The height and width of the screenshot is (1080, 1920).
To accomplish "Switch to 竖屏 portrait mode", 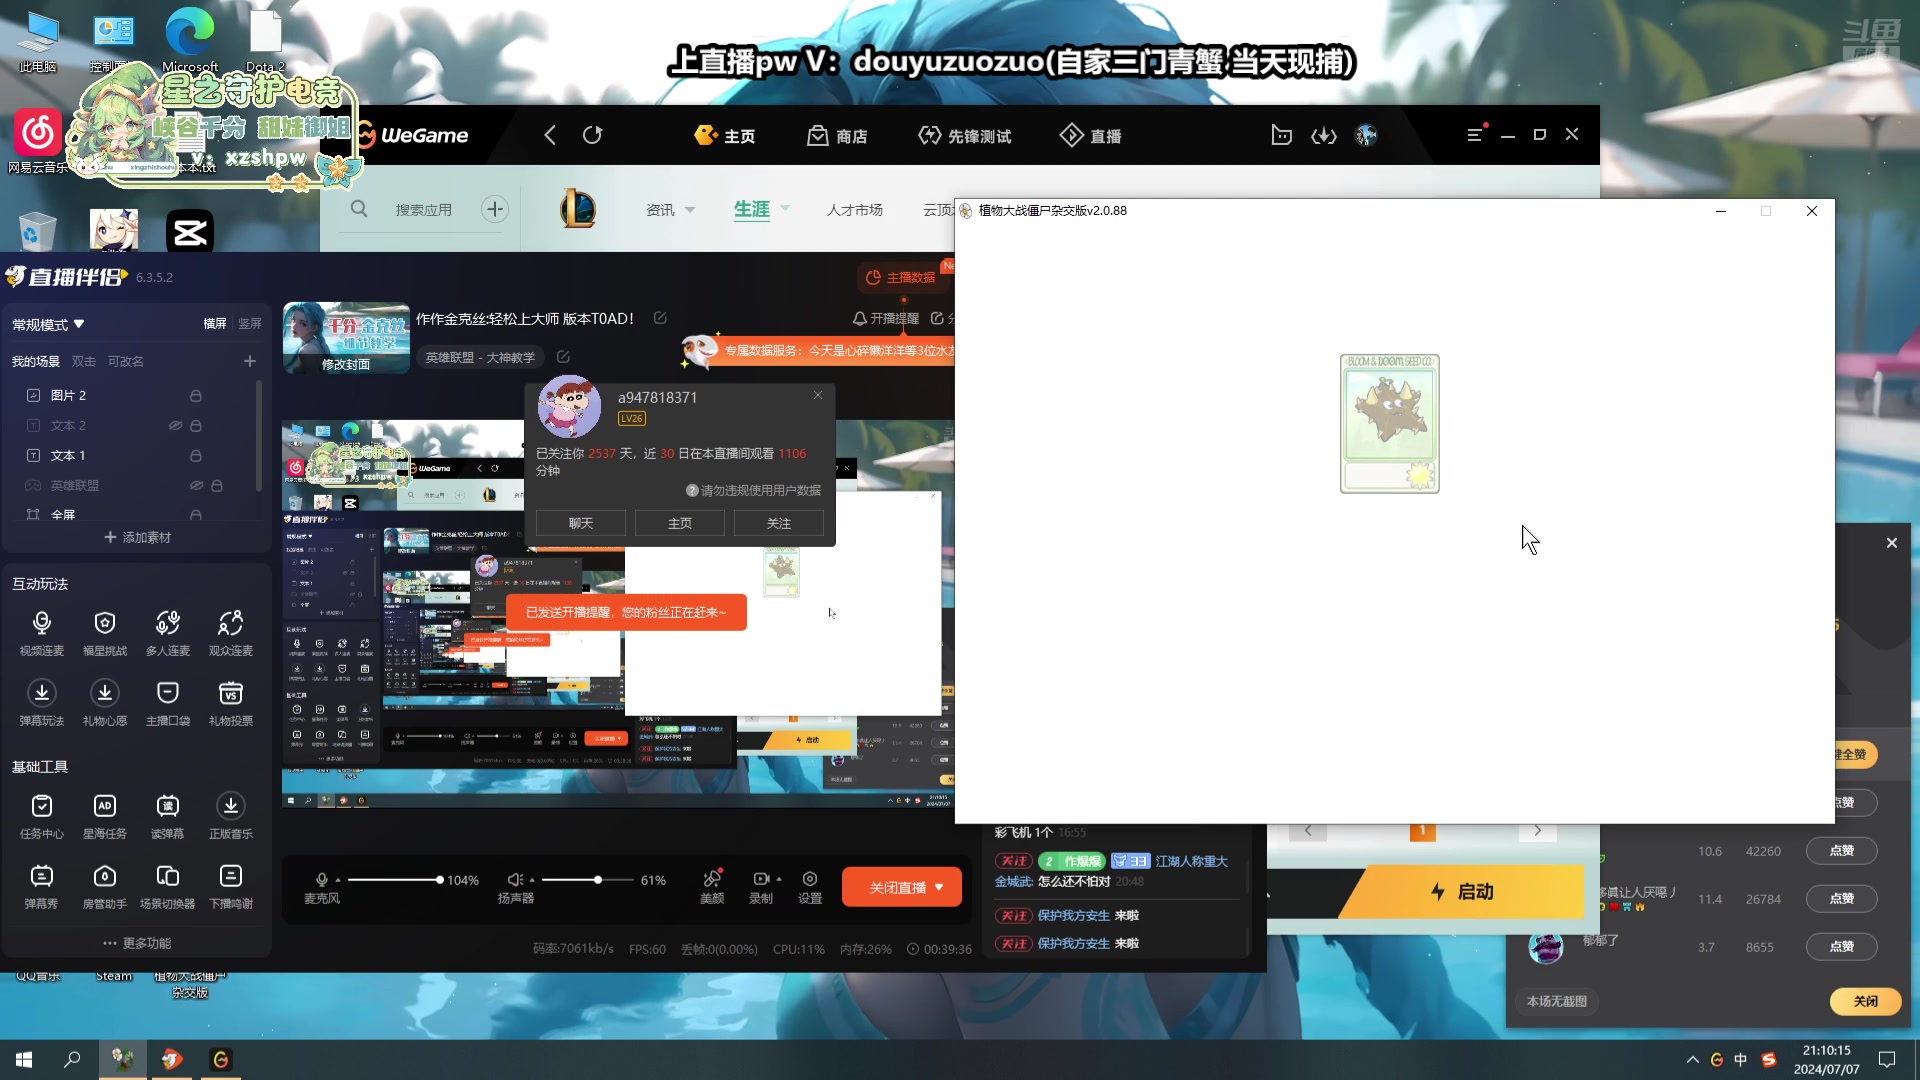I will (250, 324).
